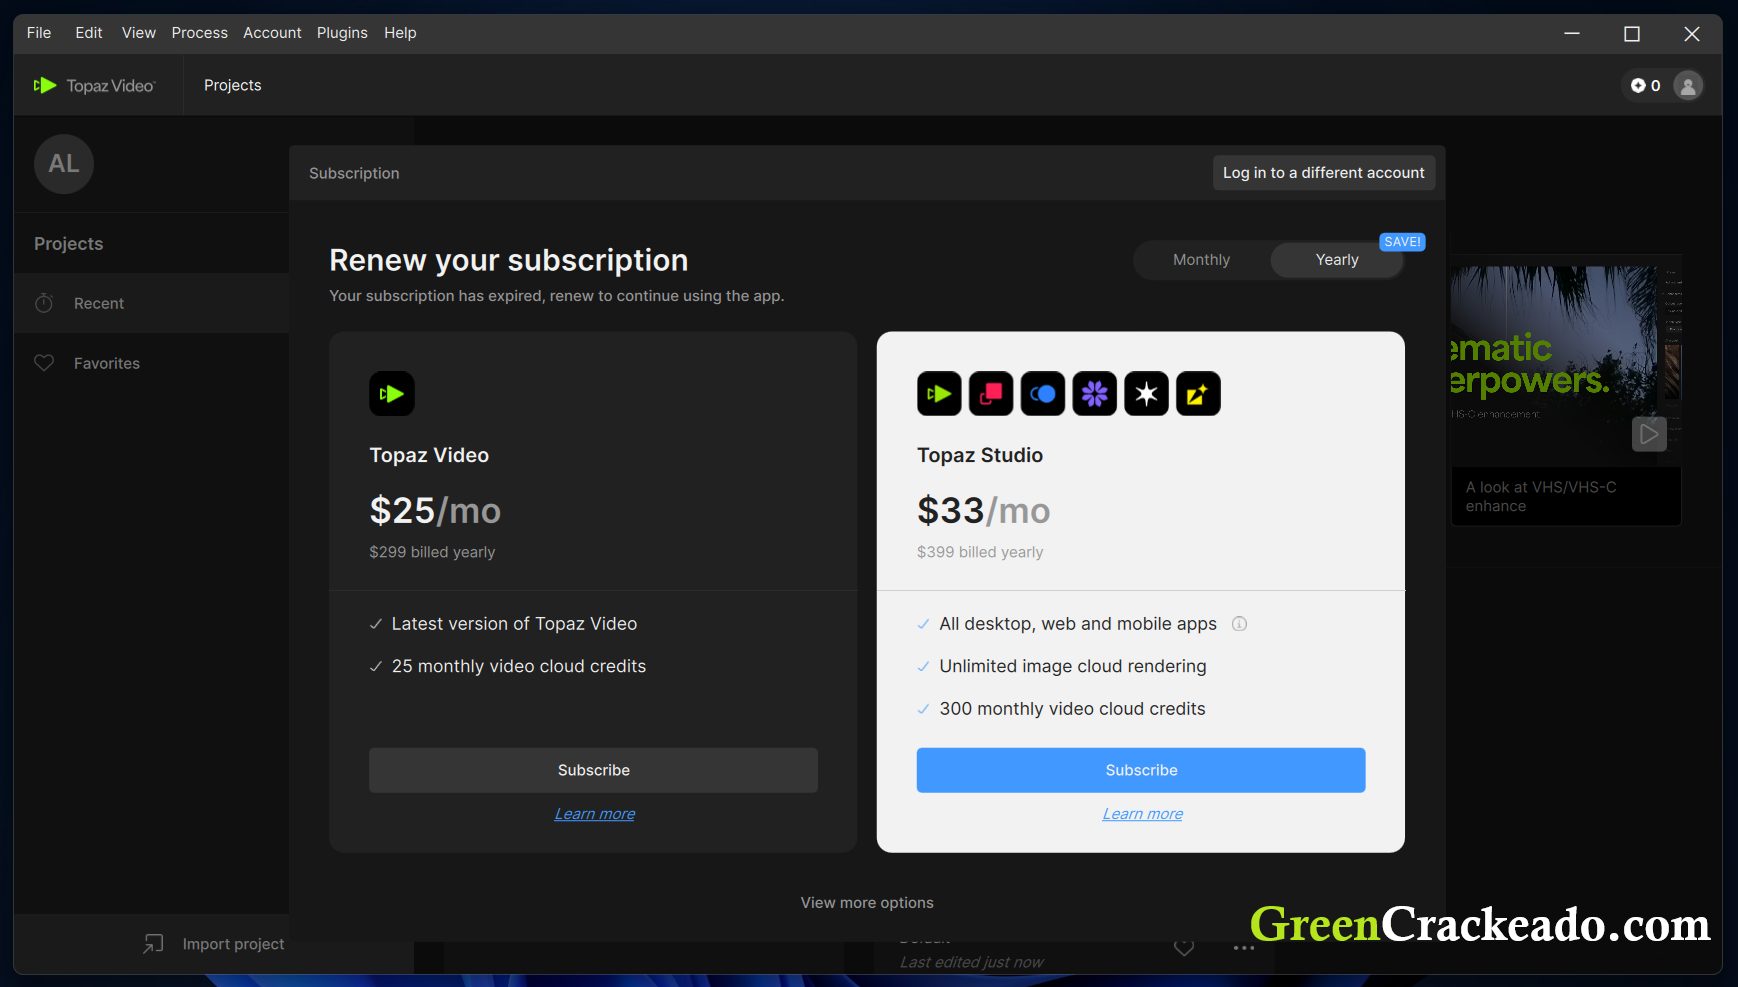The height and width of the screenshot is (987, 1738).
Task: Click the Topaz Video logo icon in header
Action: [x=45, y=86]
